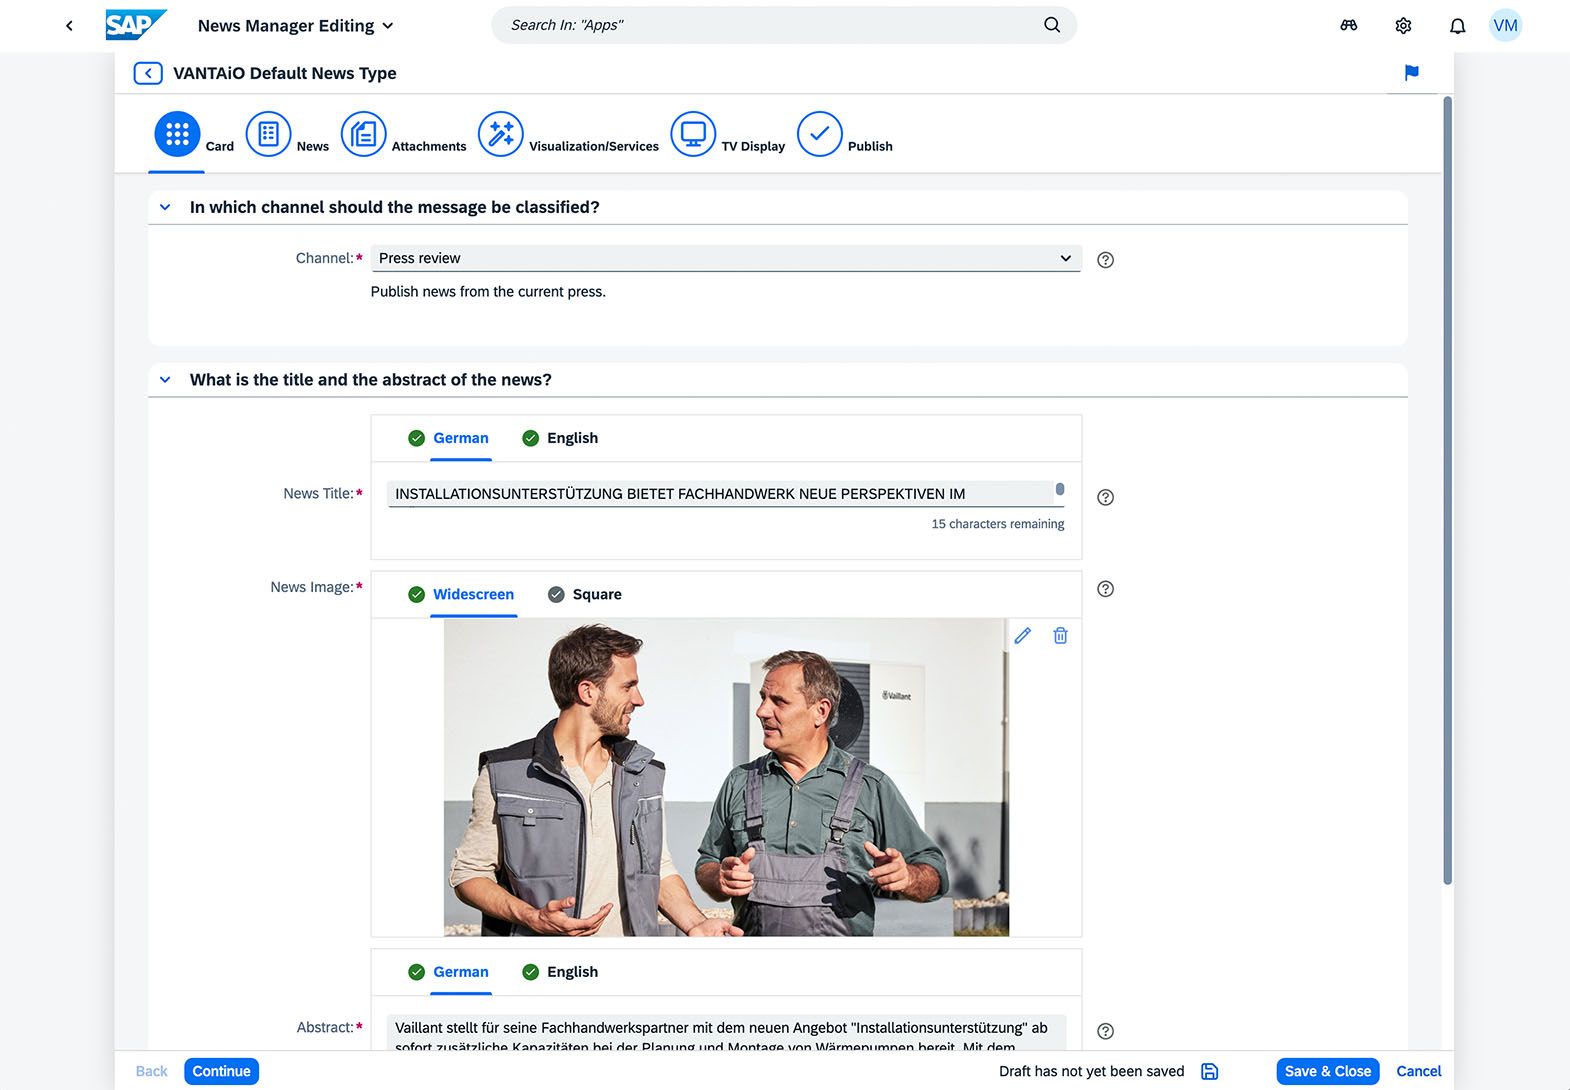Screen dimensions: 1570x1090
Task: Click the SAP logo
Action: pyautogui.click(x=135, y=25)
